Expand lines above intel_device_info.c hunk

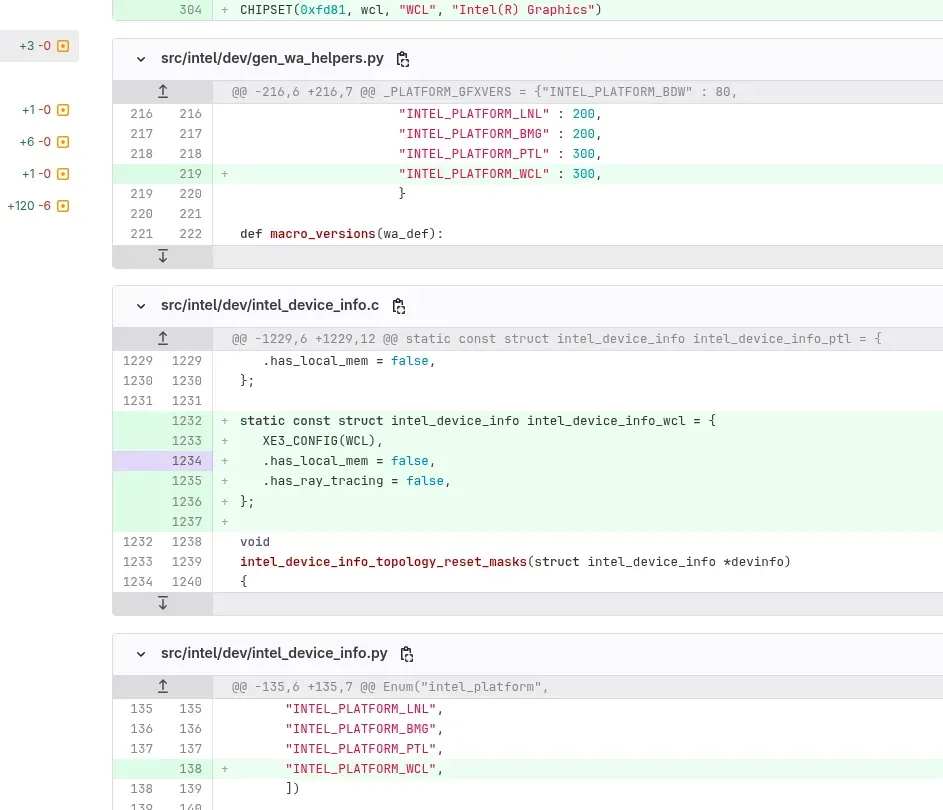pyautogui.click(x=162, y=339)
